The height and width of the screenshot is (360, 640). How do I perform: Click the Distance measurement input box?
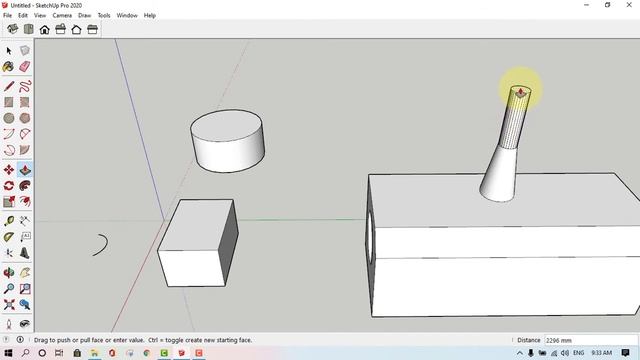click(x=591, y=340)
